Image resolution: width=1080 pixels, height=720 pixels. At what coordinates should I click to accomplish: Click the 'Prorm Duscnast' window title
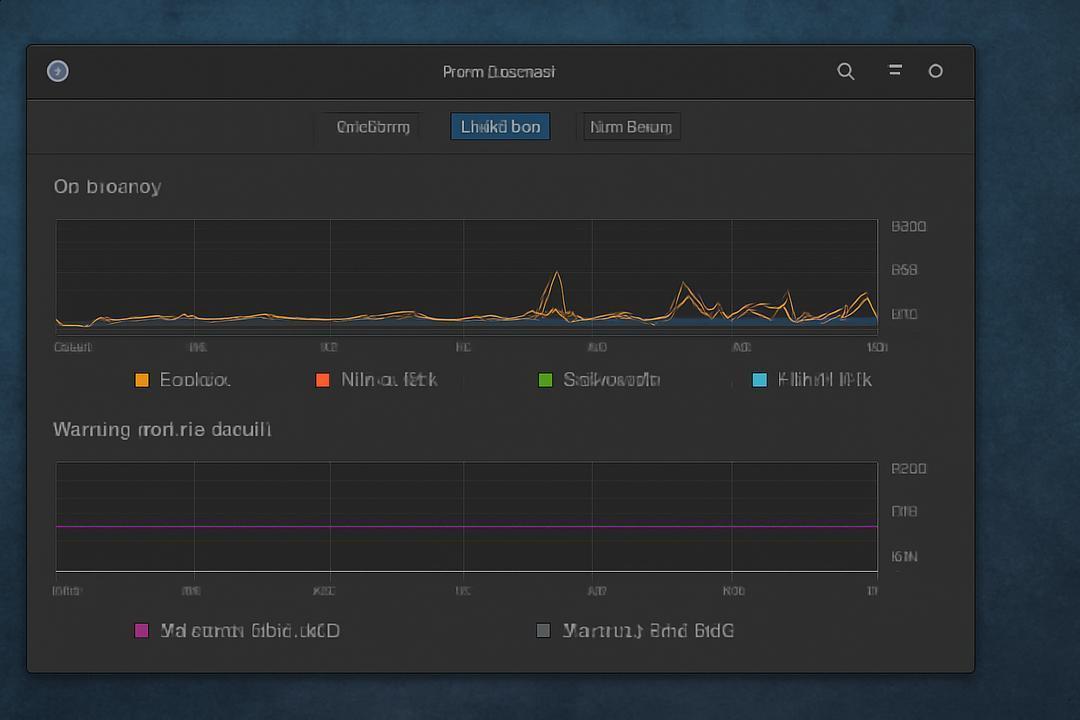(499, 72)
